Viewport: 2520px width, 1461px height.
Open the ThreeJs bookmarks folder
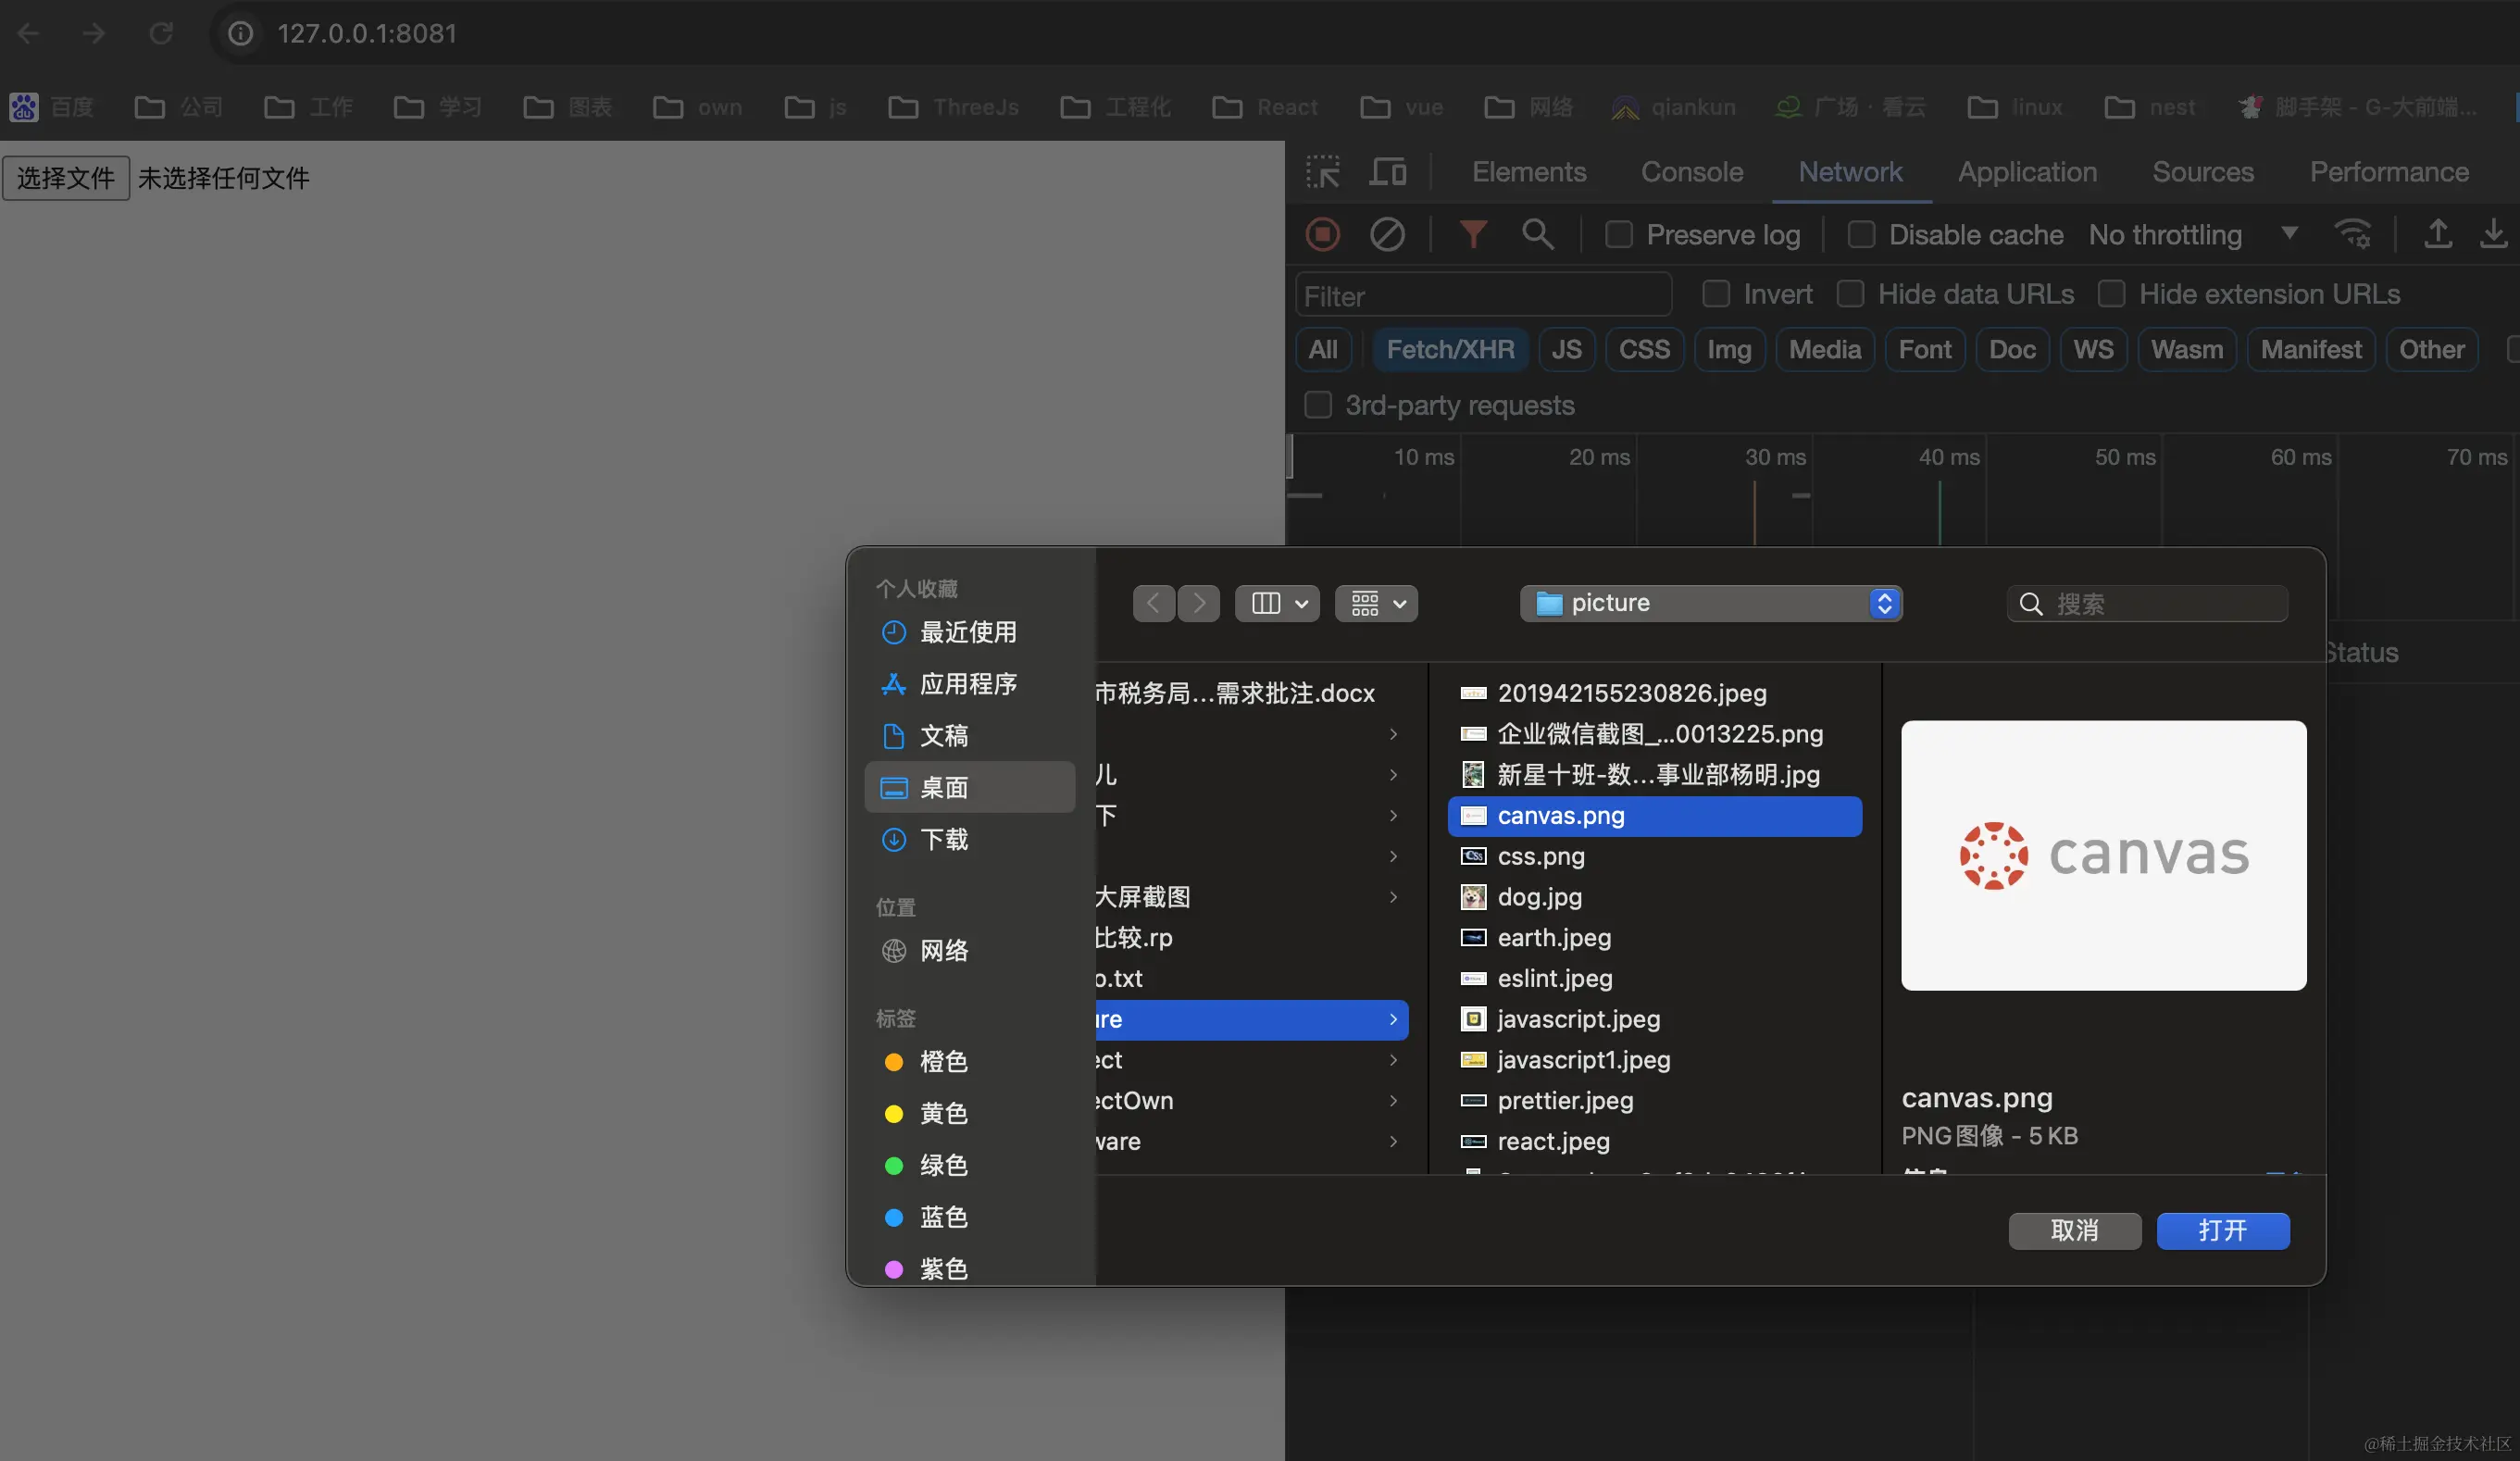pos(953,107)
